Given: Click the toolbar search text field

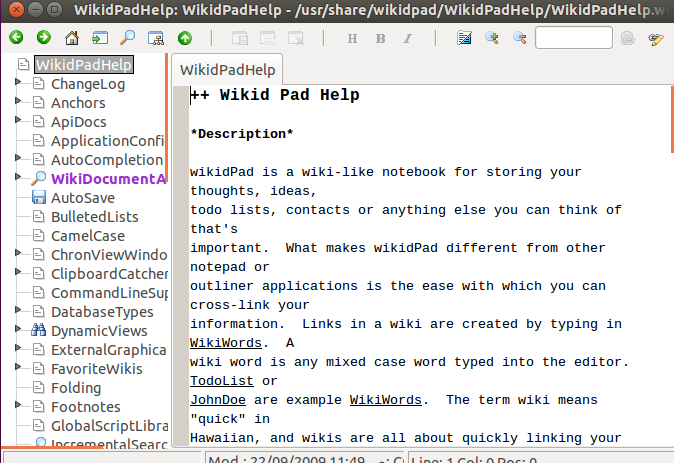Looking at the screenshot, I should point(574,37).
